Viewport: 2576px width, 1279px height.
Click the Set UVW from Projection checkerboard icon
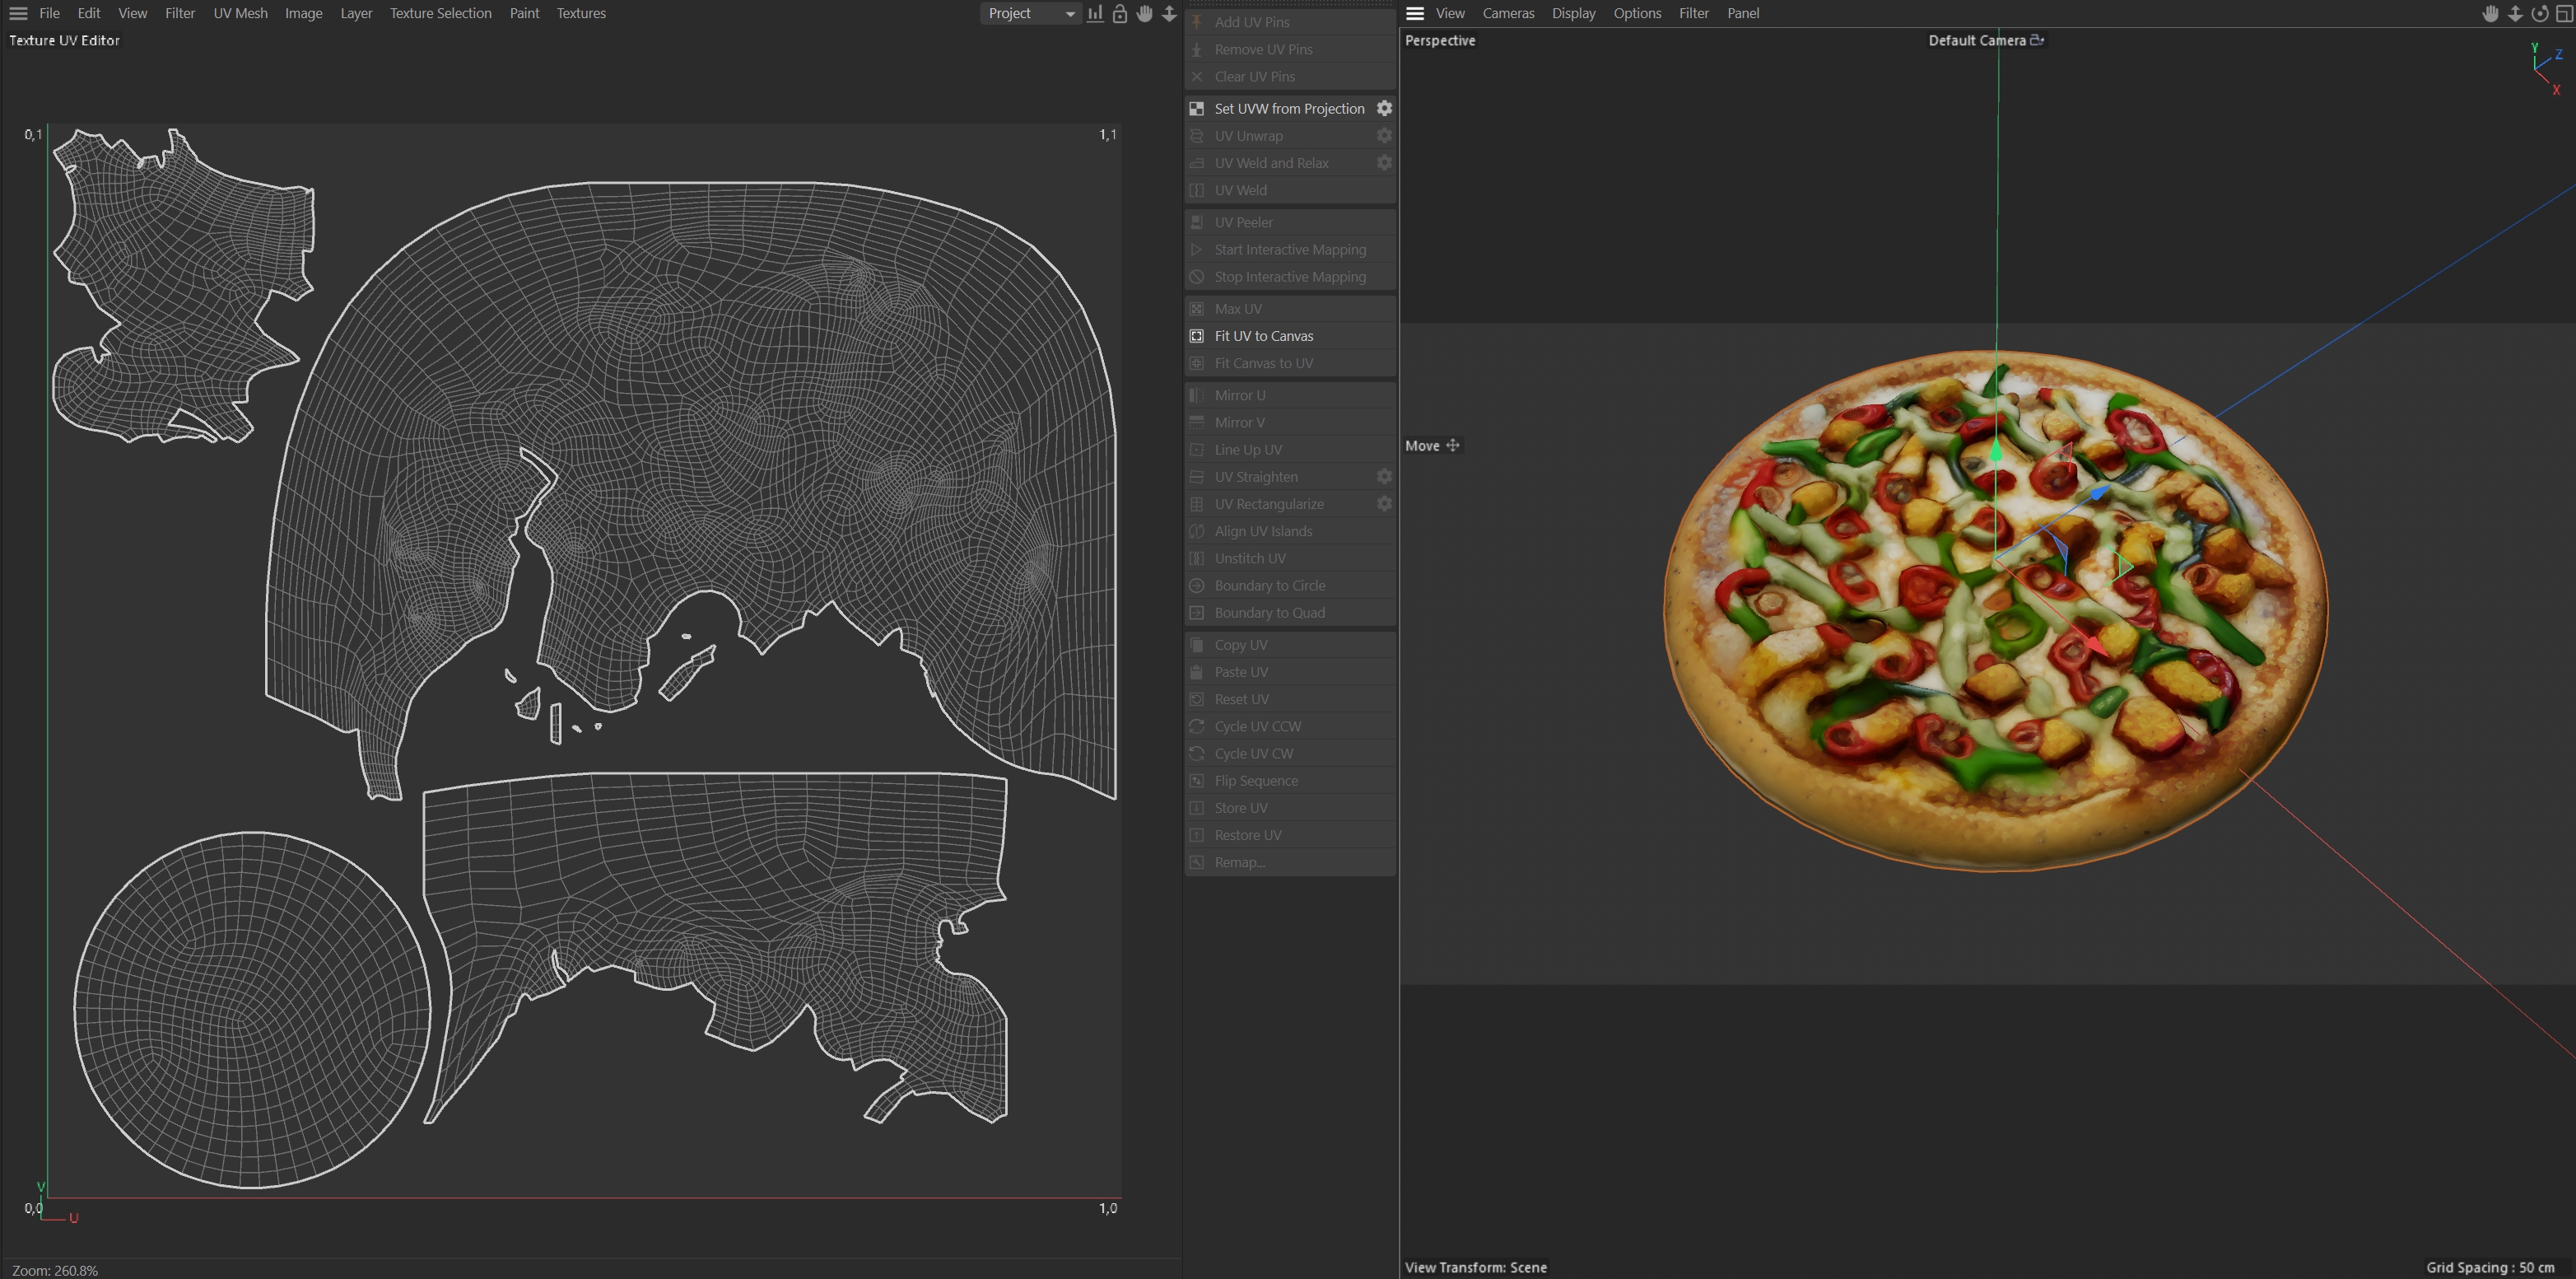(1197, 108)
